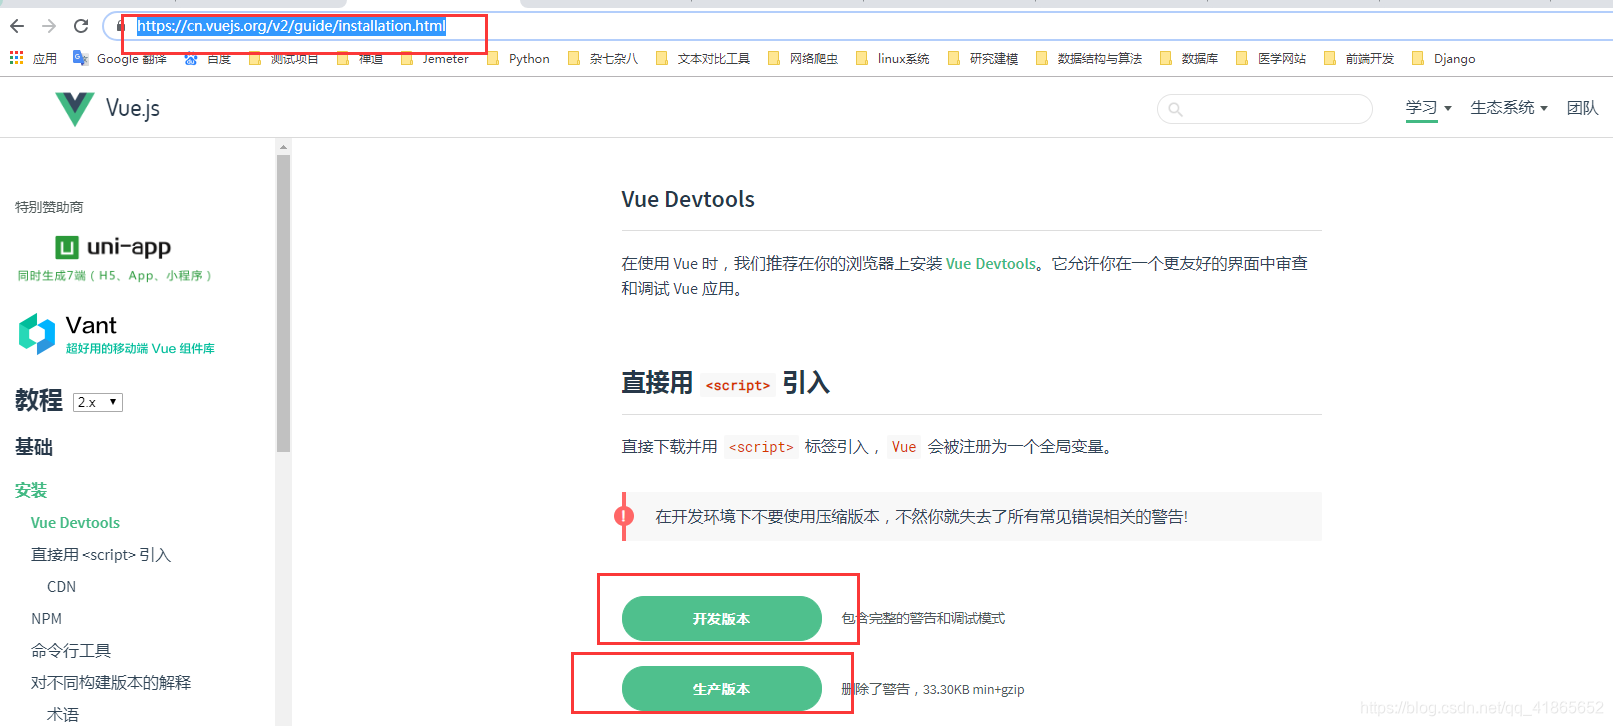1613x726 pixels.
Task: Click the sidebar vertical scrollbar thumb
Action: click(283, 304)
